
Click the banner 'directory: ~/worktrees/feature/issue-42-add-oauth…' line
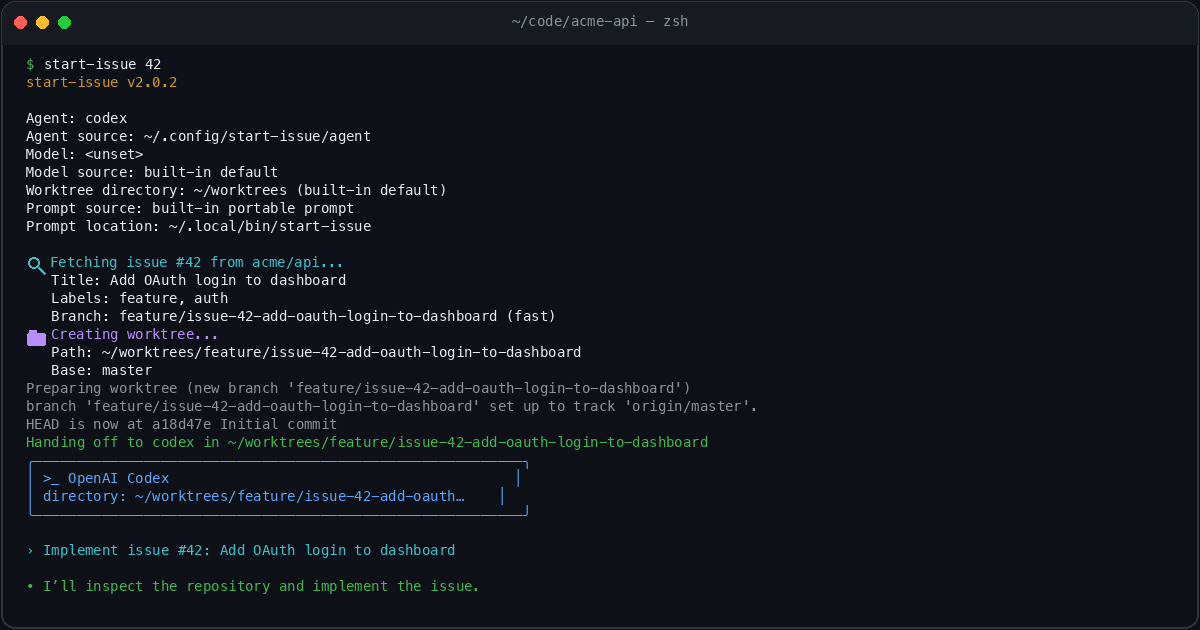tap(254, 496)
